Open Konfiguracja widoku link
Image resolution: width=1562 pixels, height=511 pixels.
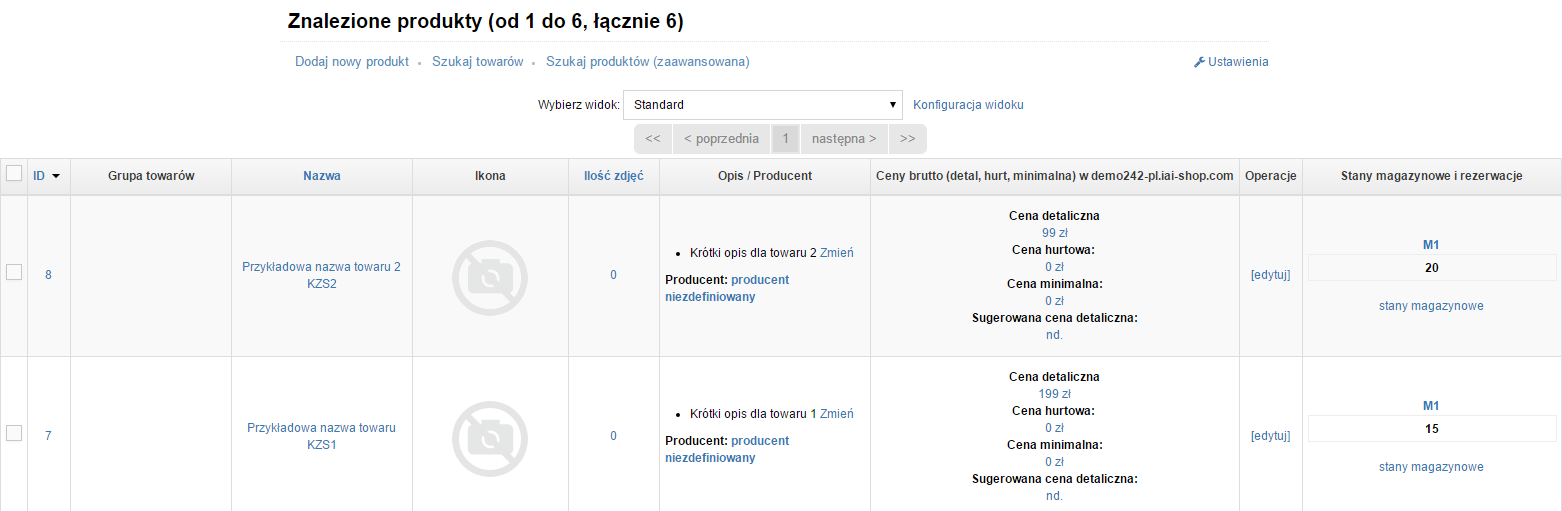click(968, 105)
